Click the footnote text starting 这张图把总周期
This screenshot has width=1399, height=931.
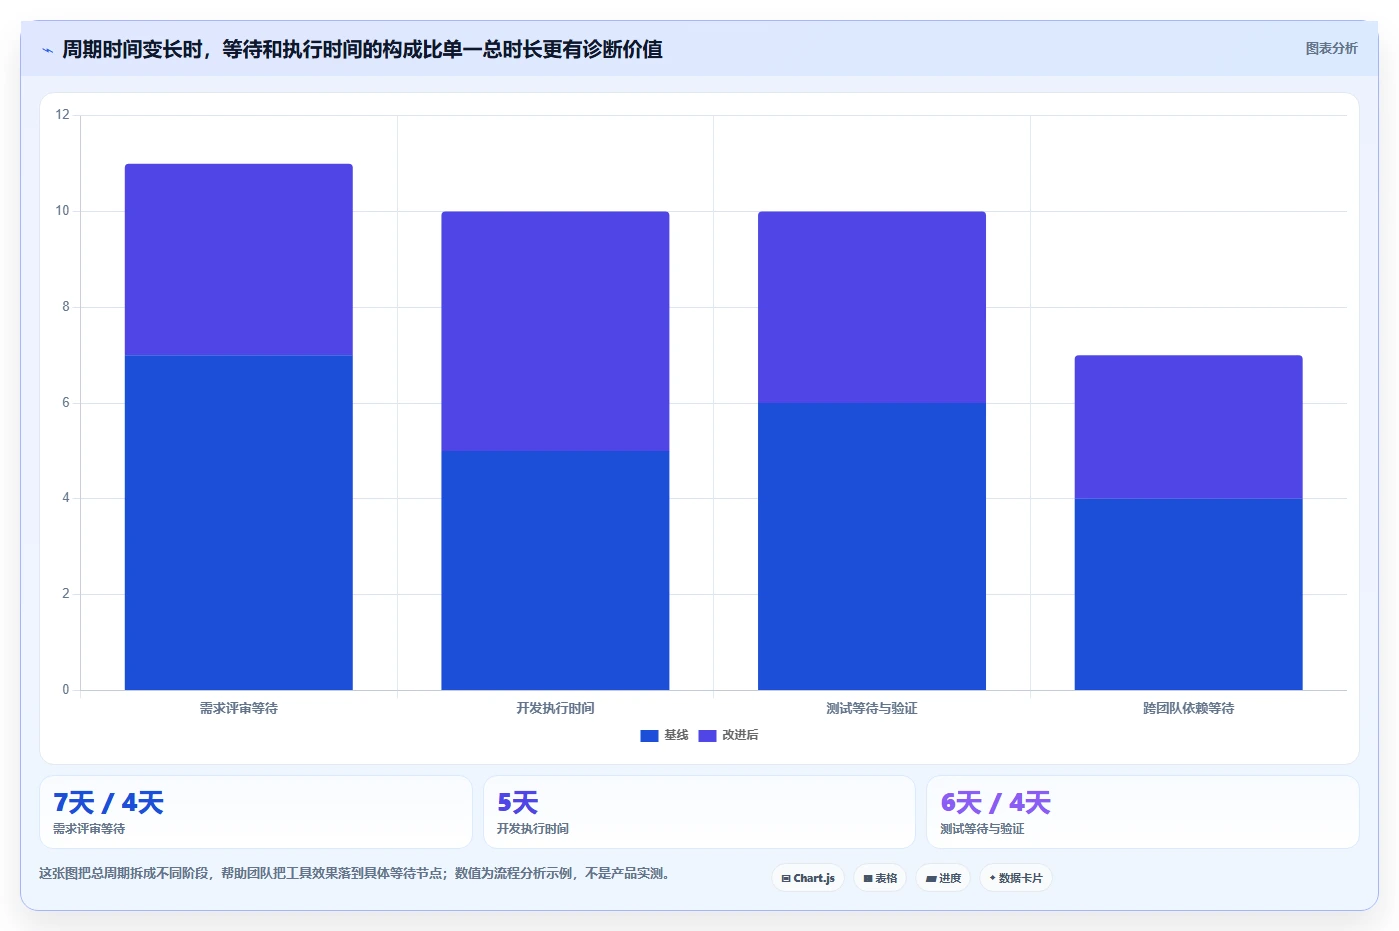tap(354, 873)
